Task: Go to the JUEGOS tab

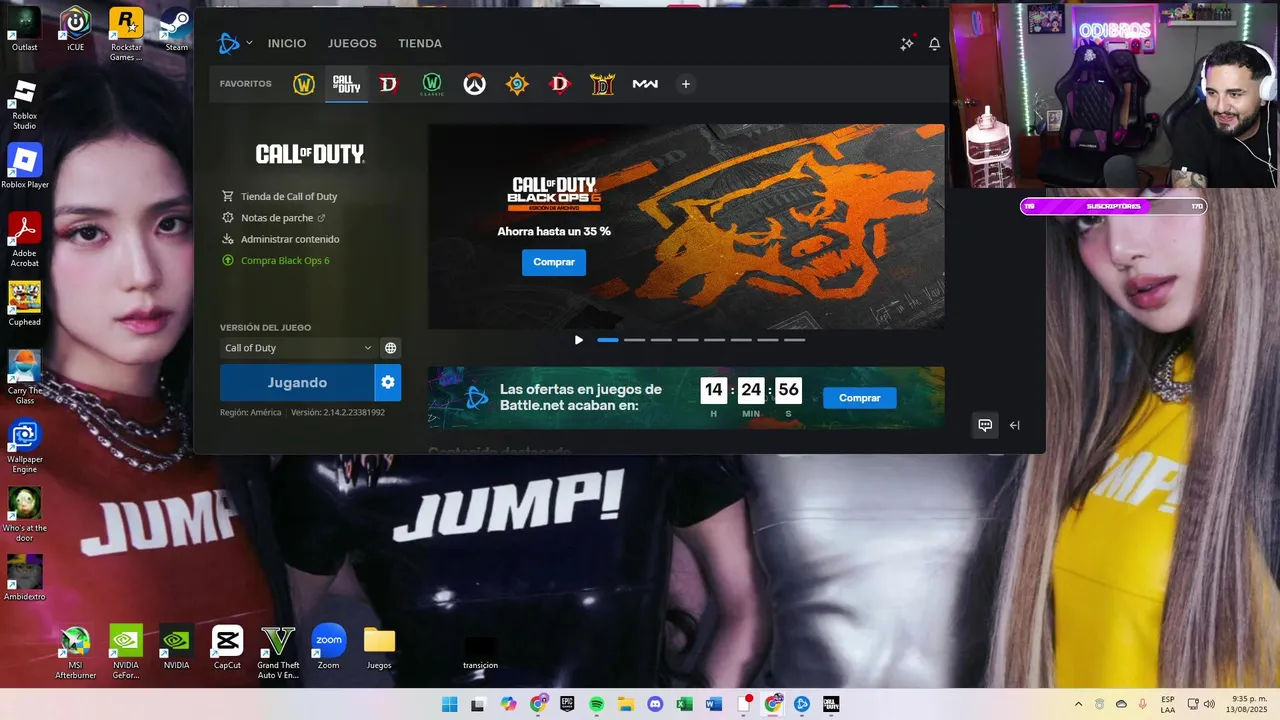Action: coord(352,44)
